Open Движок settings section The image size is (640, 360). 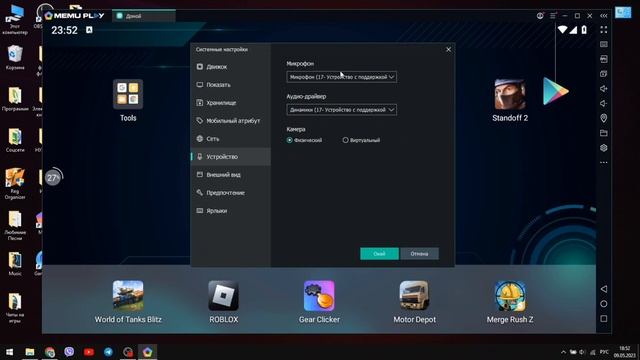(230, 67)
